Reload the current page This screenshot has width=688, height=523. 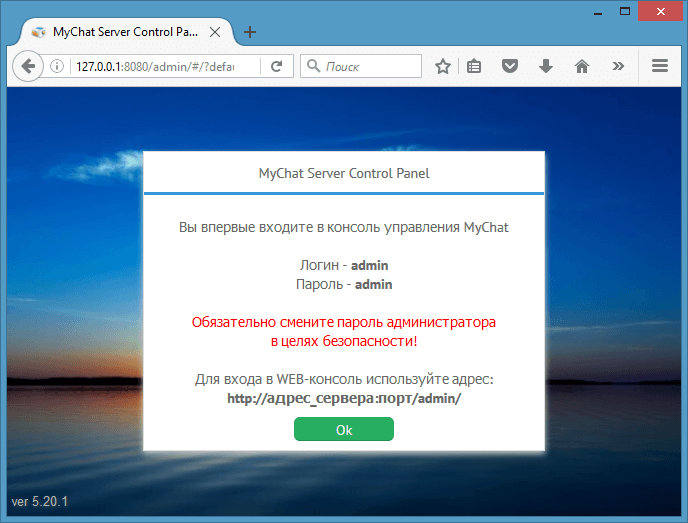point(276,67)
